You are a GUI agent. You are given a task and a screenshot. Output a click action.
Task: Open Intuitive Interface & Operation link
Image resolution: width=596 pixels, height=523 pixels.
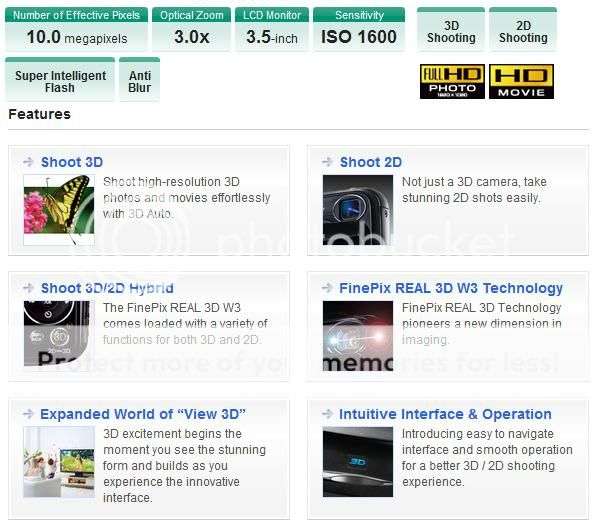coord(445,414)
